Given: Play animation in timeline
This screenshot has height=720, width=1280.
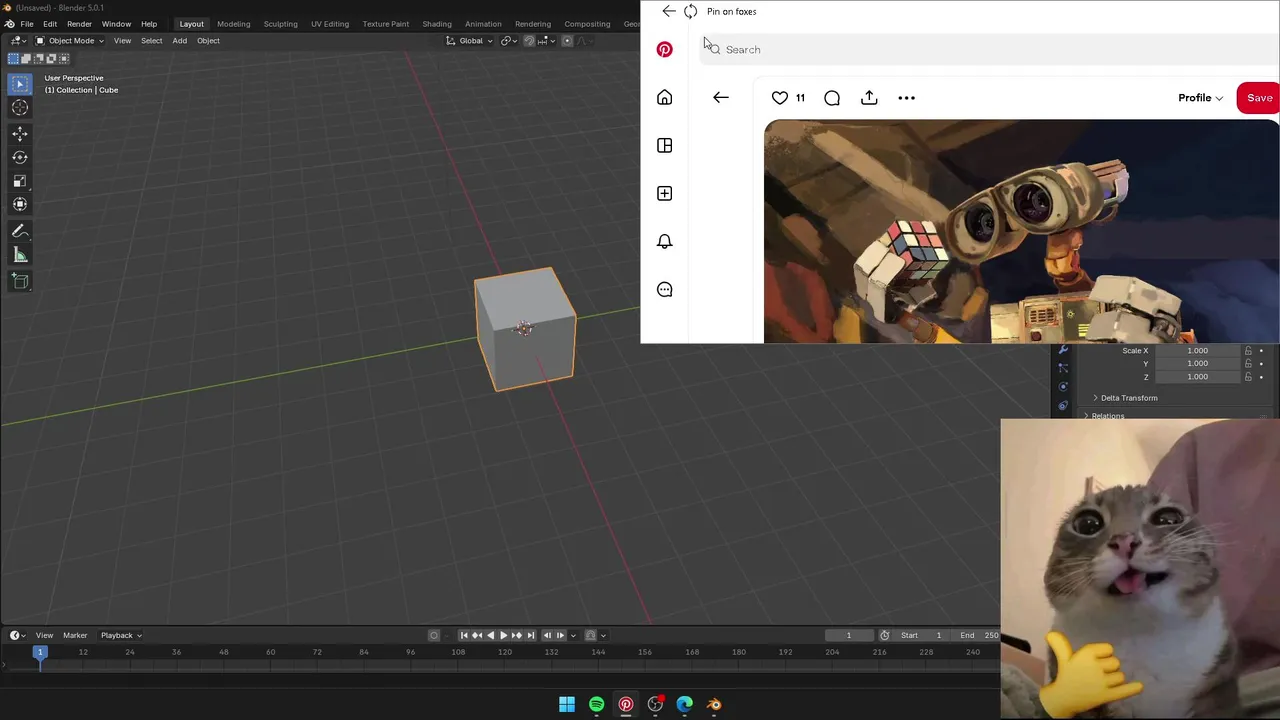Looking at the screenshot, I should (x=504, y=635).
